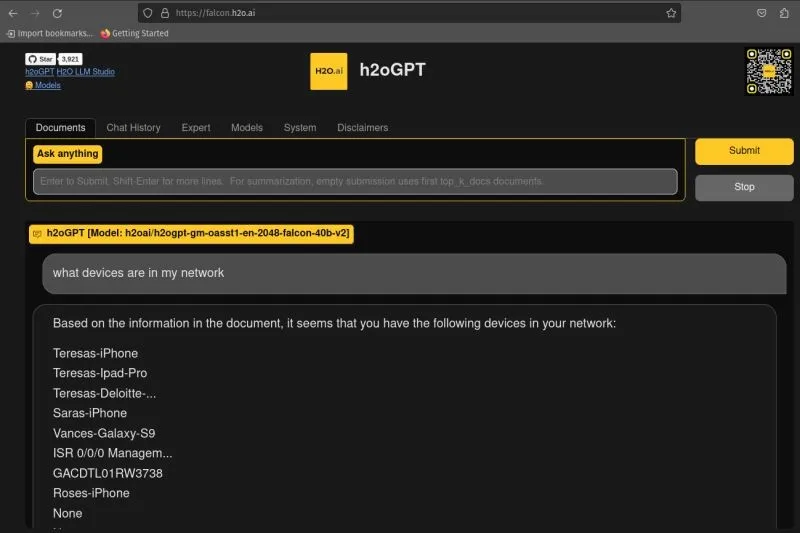This screenshot has width=800, height=533.
Task: Open the System tab
Action: (300, 128)
